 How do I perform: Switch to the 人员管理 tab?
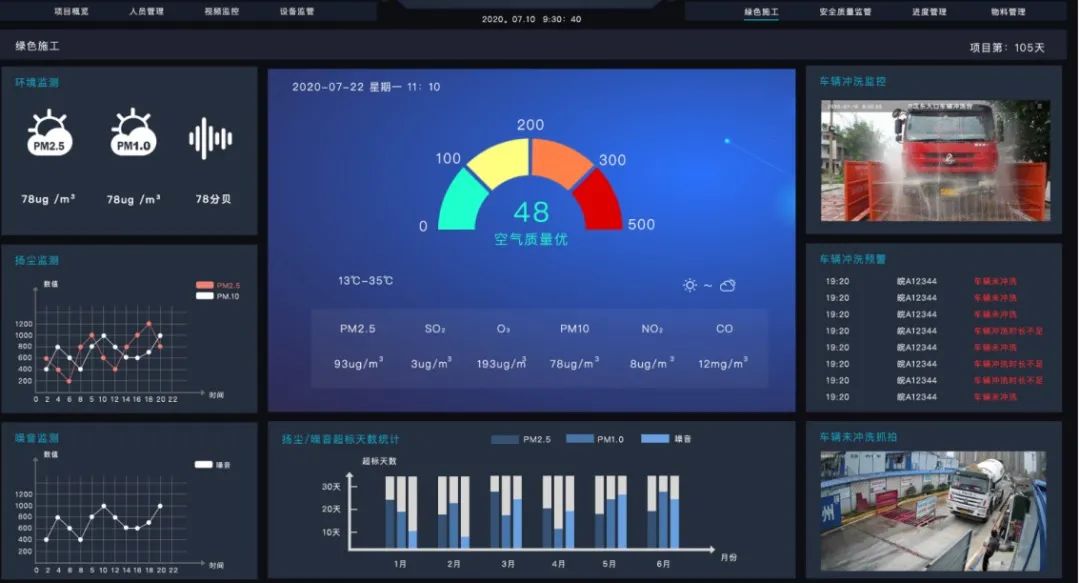pos(146,12)
